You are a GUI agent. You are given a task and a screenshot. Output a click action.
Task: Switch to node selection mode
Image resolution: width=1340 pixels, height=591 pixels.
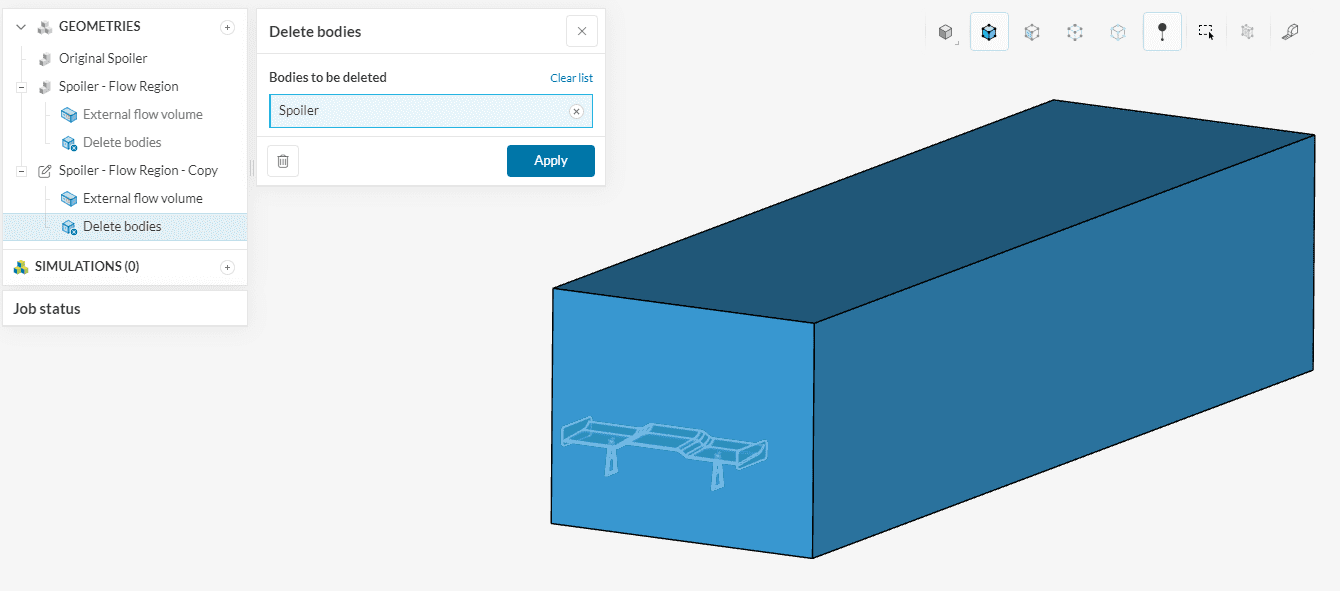tap(1075, 32)
